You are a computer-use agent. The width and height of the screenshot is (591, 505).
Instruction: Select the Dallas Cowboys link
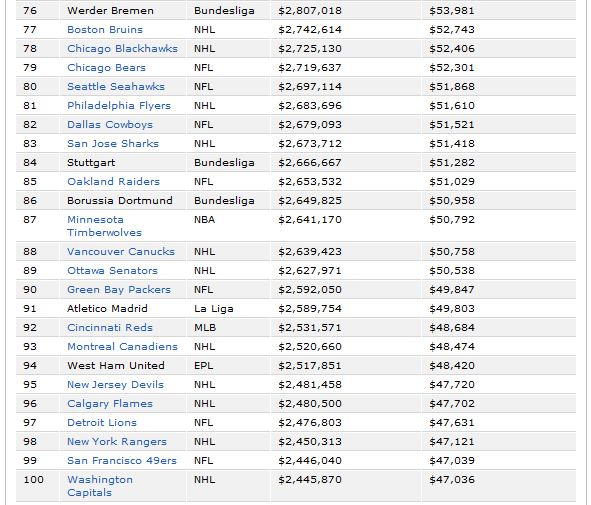click(110, 125)
